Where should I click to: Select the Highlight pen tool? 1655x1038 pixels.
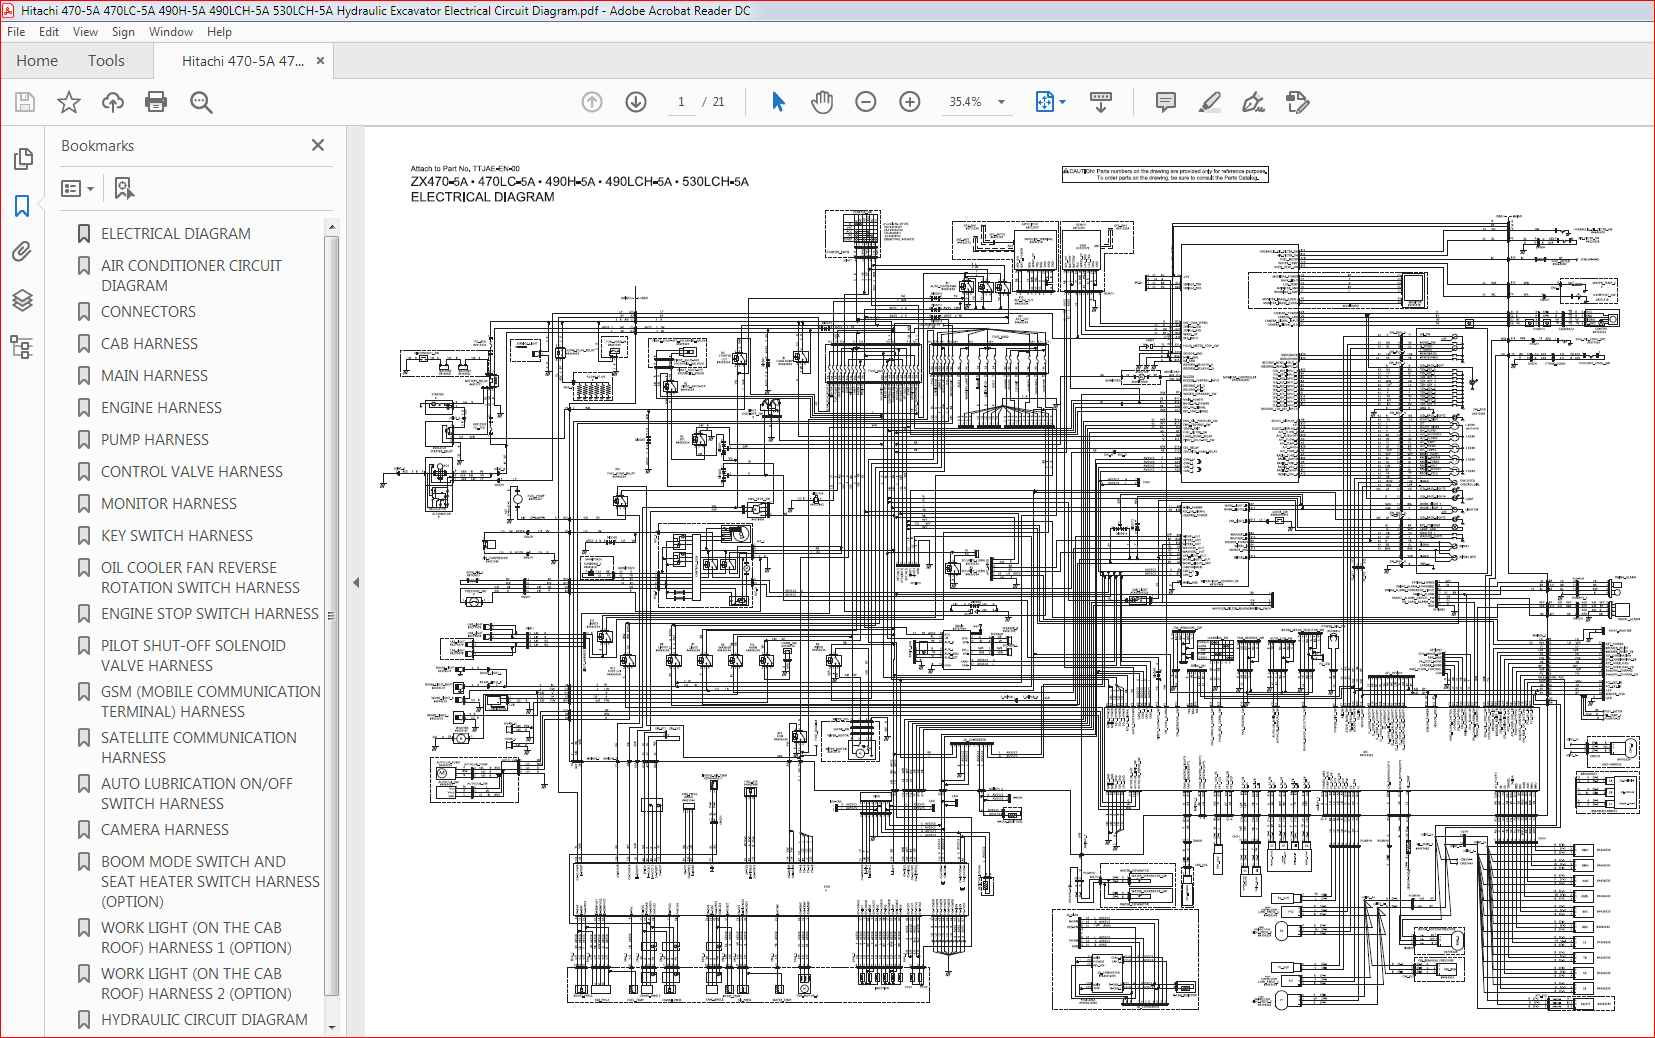(x=1210, y=102)
